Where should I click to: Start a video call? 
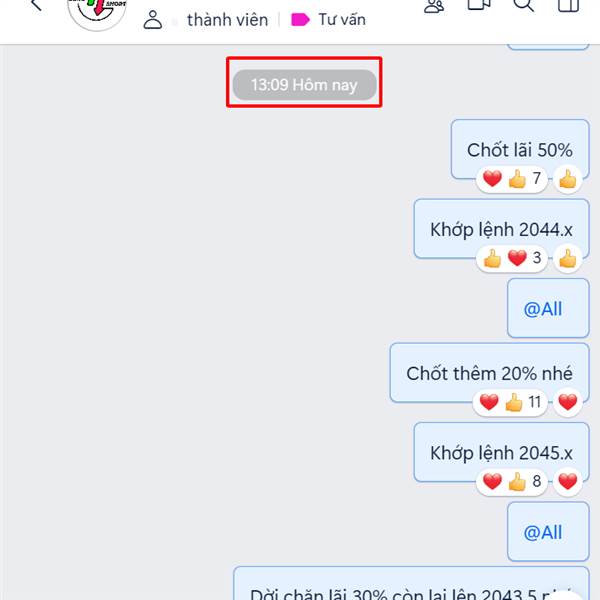pos(479,5)
